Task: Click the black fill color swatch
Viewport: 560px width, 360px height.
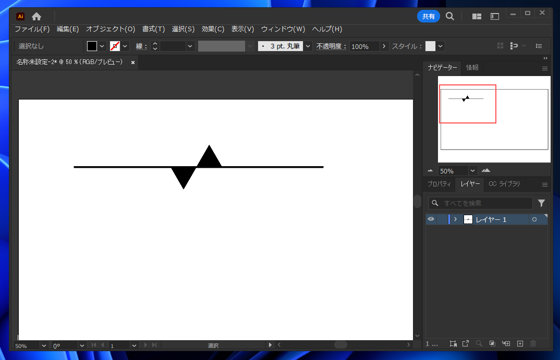Action: (92, 46)
